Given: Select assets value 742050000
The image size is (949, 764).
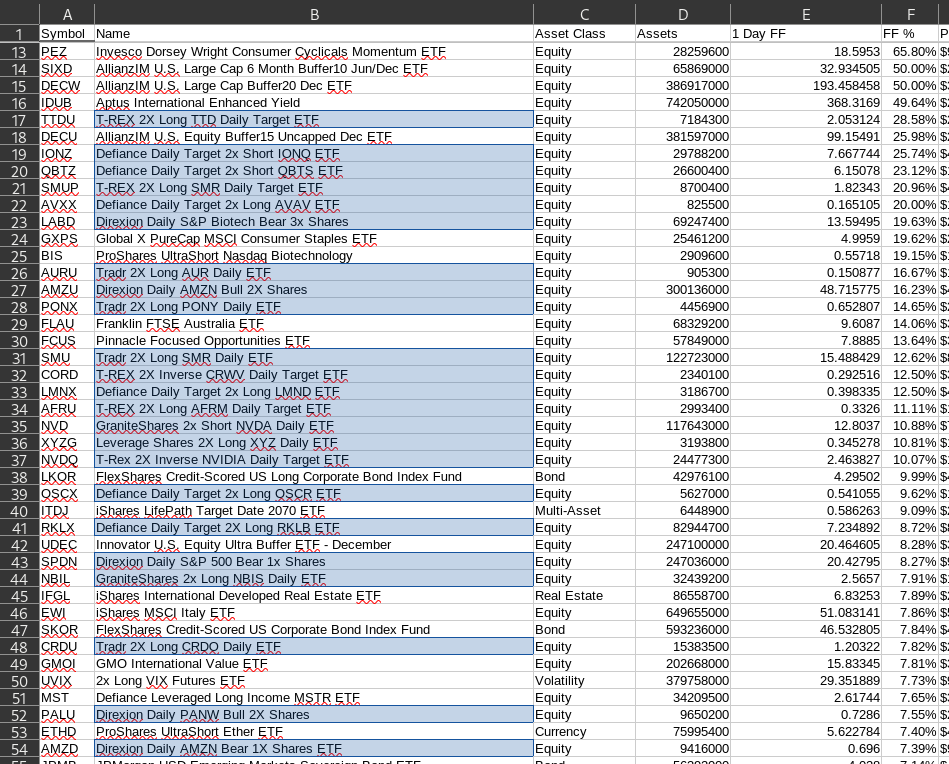Looking at the screenshot, I should pos(683,103).
